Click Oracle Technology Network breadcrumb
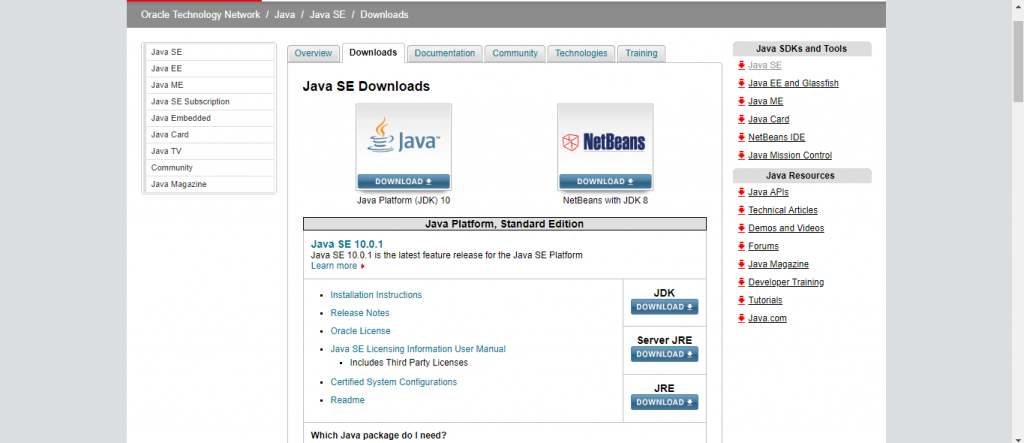1024x443 pixels. point(200,14)
